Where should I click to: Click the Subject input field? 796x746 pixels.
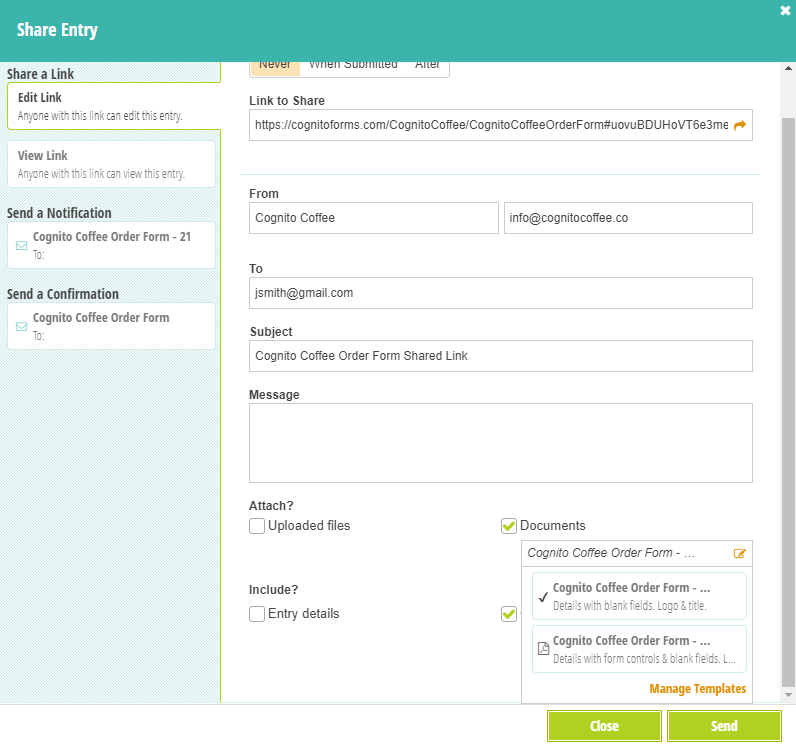(x=501, y=356)
